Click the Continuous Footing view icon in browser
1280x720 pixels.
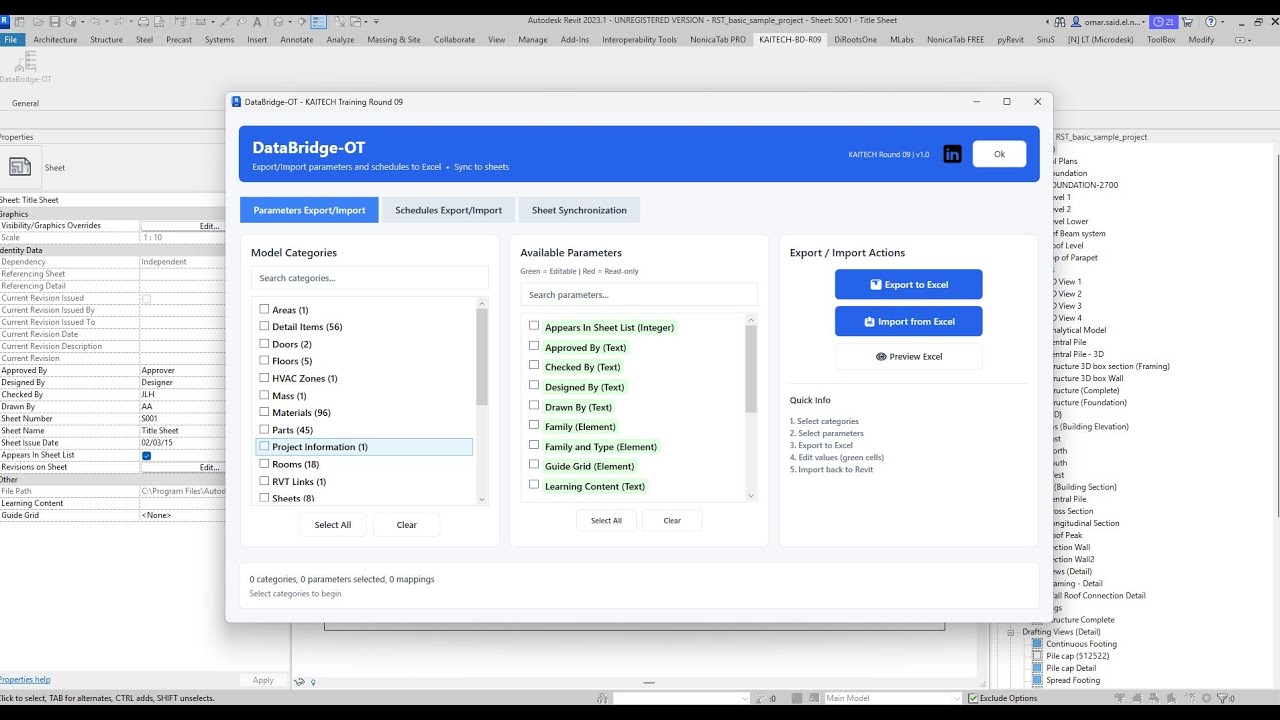[x=1038, y=644]
